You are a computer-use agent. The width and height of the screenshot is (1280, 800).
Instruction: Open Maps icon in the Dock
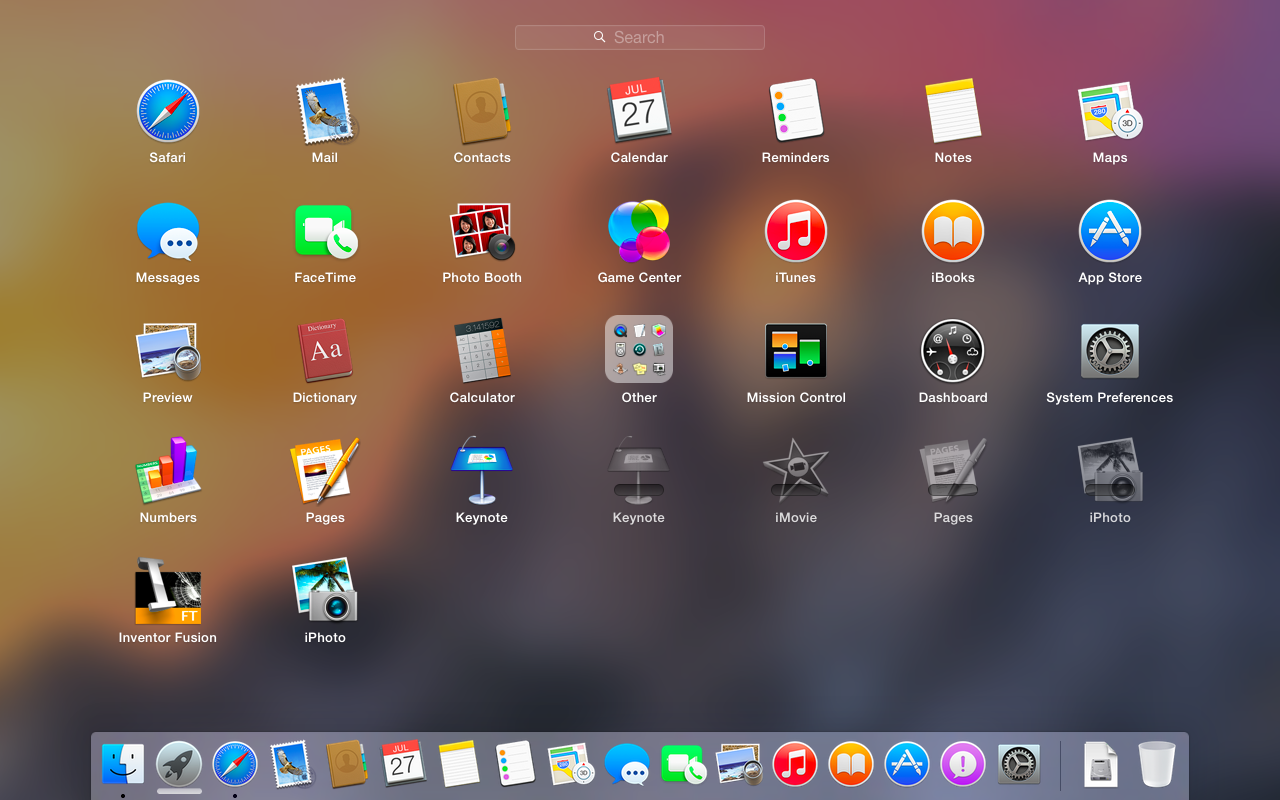click(x=571, y=765)
